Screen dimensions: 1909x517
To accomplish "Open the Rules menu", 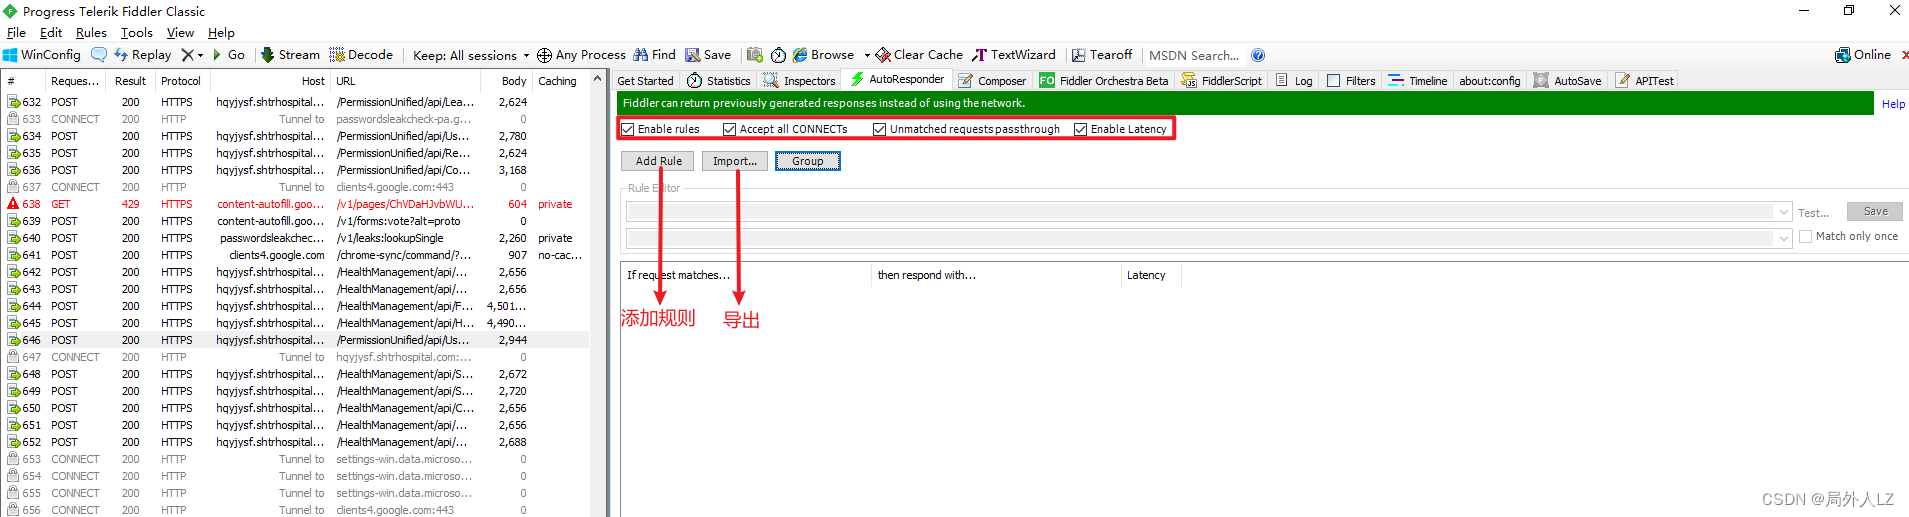I will pos(91,33).
